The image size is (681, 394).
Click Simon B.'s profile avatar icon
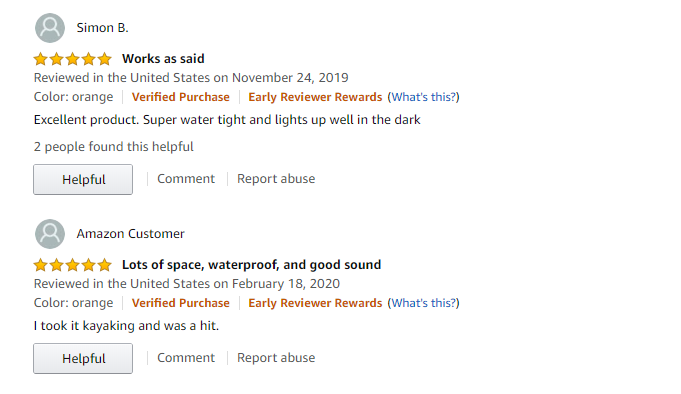(50, 28)
